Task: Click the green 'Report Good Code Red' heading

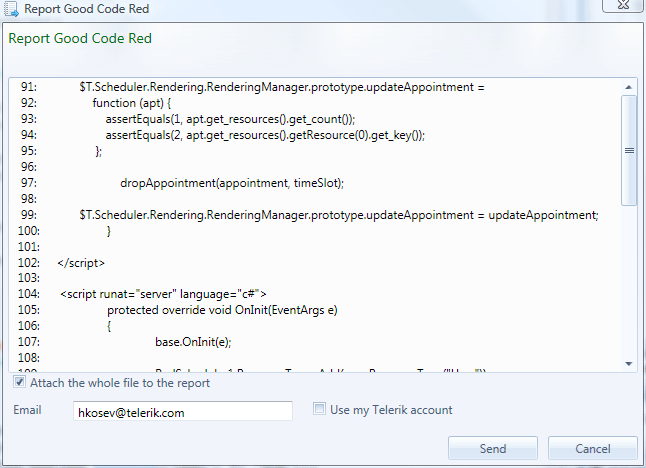Action: coord(80,38)
